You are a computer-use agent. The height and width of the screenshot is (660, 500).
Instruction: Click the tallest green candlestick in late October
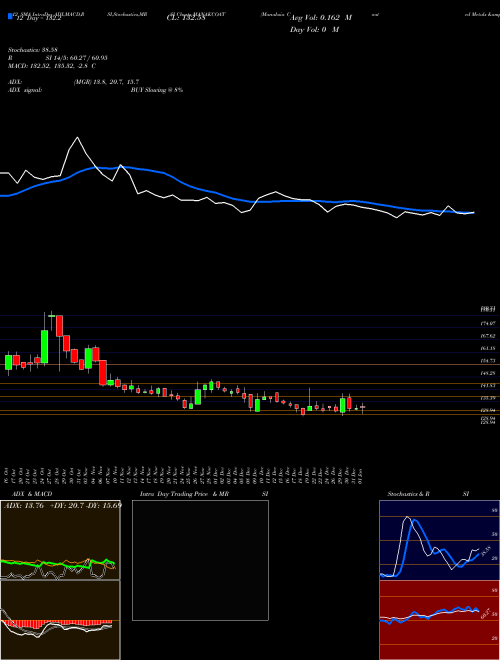pos(45,347)
